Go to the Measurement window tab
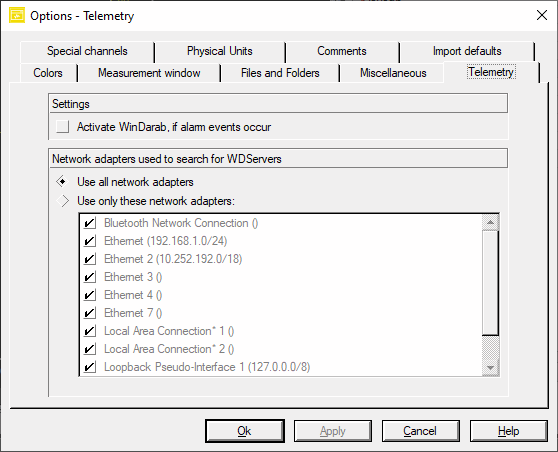The height and width of the screenshot is (452, 558). pyautogui.click(x=149, y=73)
